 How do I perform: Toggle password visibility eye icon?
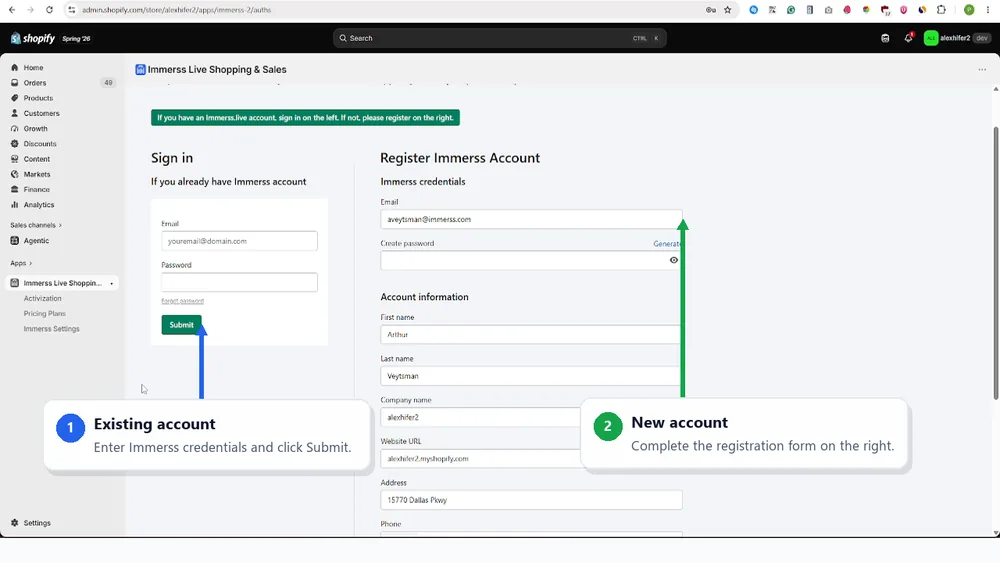673,260
